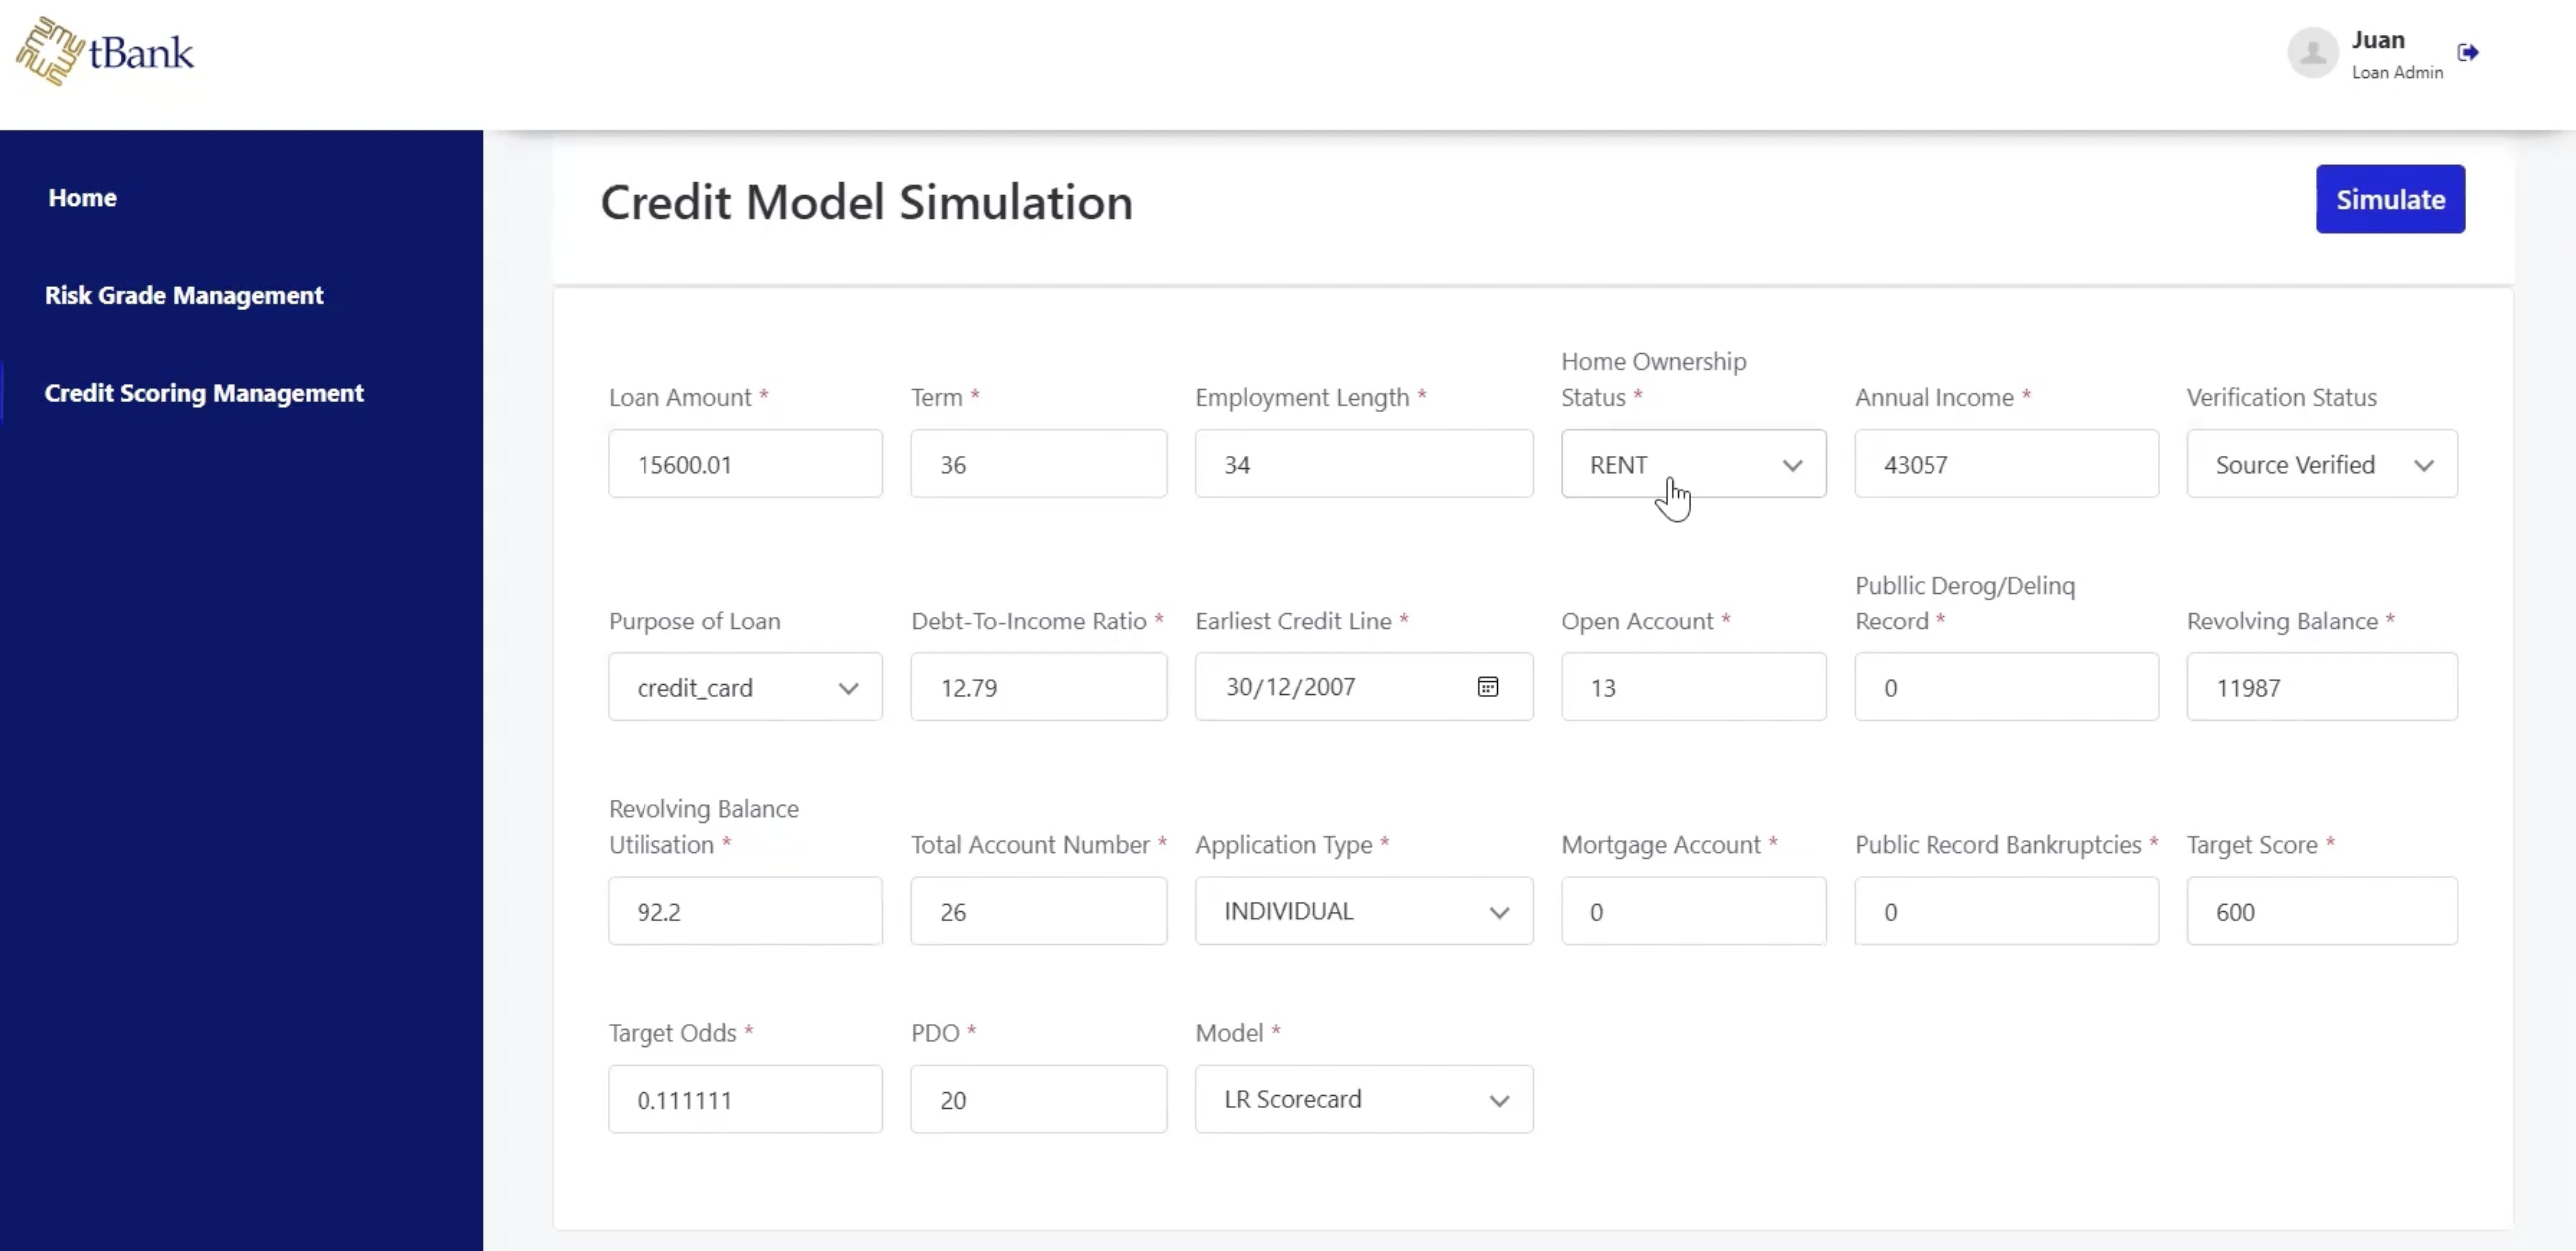
Task: Toggle RENT home ownership status
Action: 1694,464
